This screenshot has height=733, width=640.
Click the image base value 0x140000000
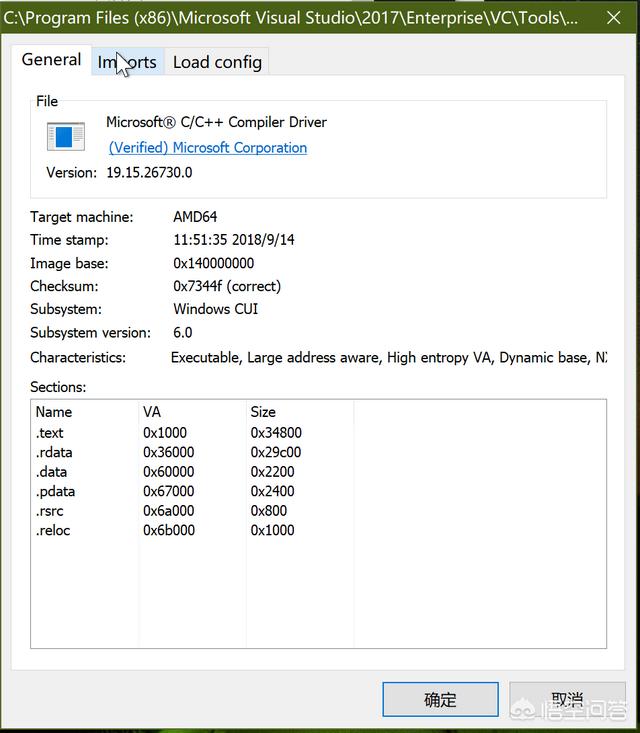click(213, 263)
